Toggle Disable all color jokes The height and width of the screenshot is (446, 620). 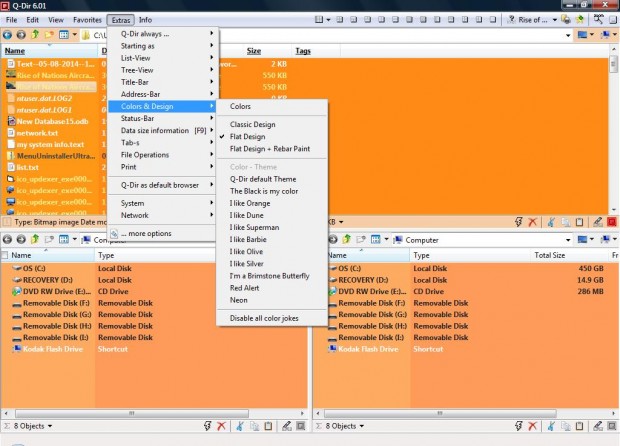click(264, 318)
